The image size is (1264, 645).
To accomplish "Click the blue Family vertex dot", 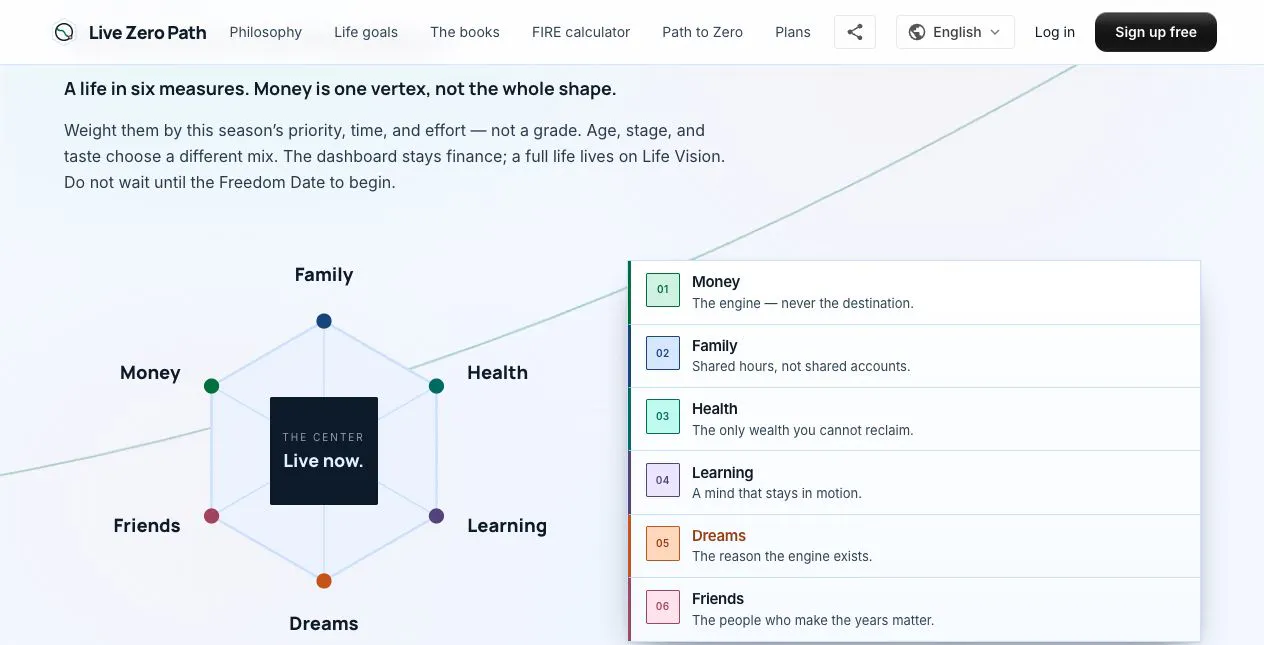I will [x=324, y=321].
